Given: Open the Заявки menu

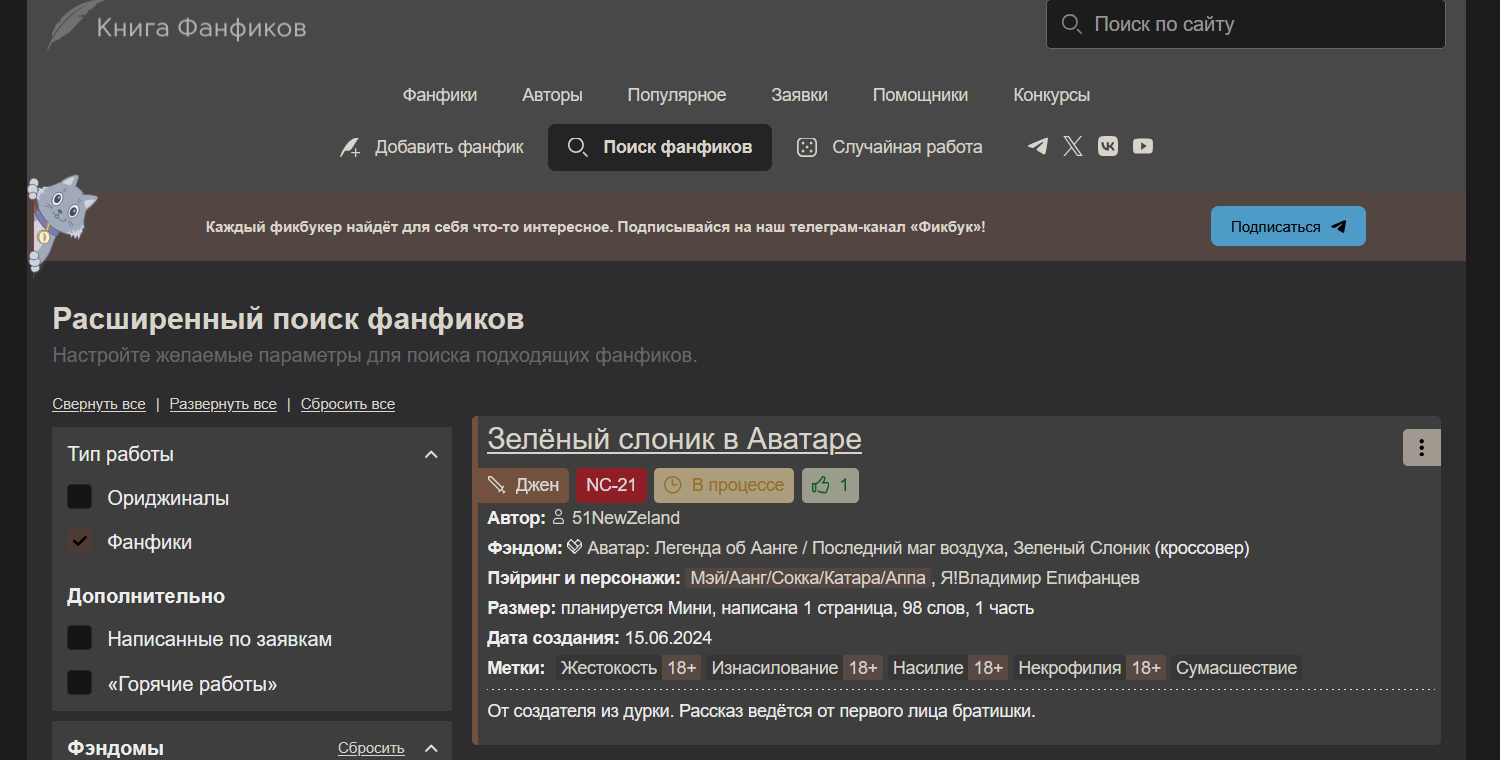Looking at the screenshot, I should [x=799, y=95].
